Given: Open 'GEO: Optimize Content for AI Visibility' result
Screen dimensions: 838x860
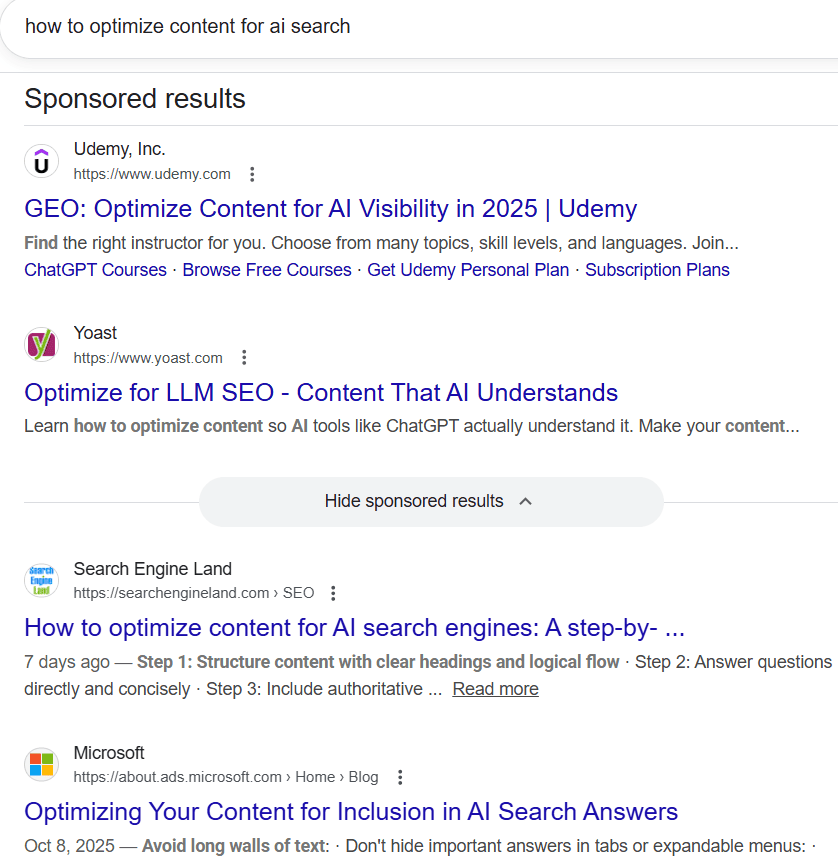Looking at the screenshot, I should pos(330,208).
